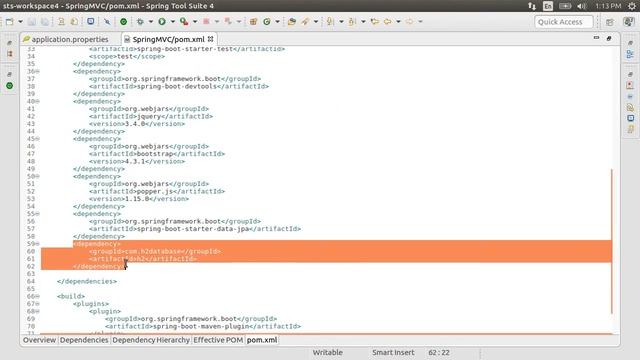This screenshot has width=640, height=360.
Task: Click the Back navigation arrow icon
Action: 387,22
